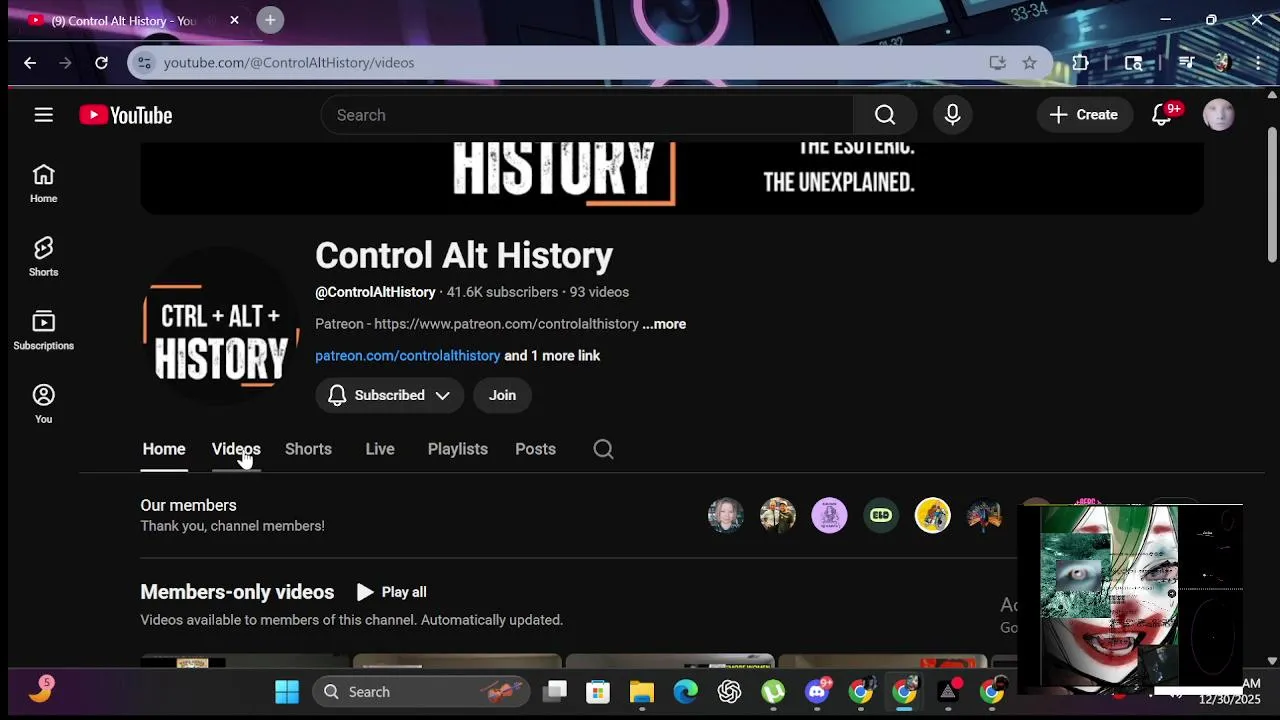
Task: Open Members-only videos section title
Action: tap(237, 592)
